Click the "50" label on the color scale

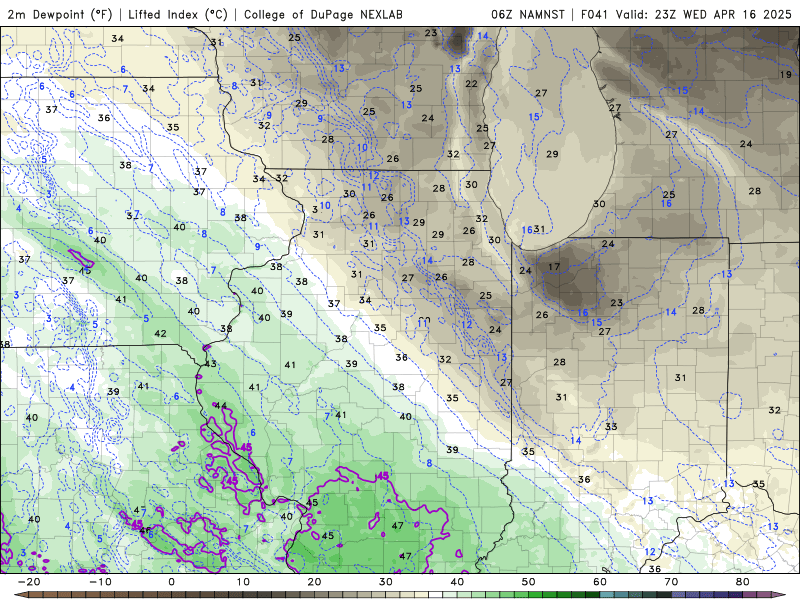529,582
